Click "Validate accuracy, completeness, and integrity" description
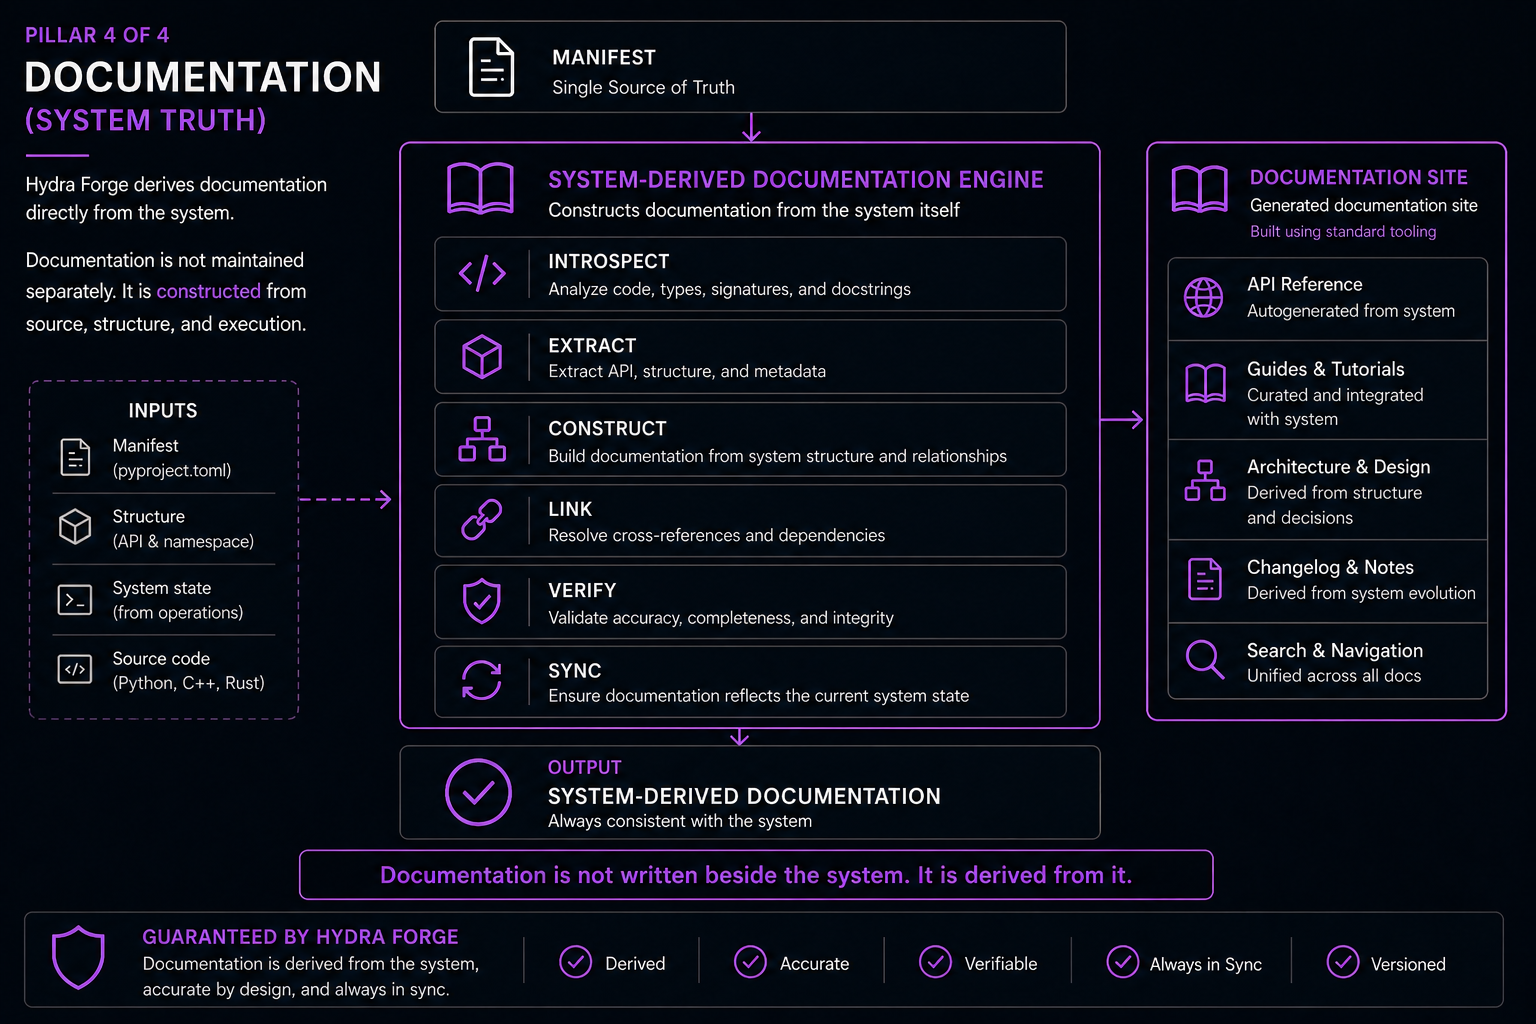Viewport: 1536px width, 1024px height. click(721, 618)
